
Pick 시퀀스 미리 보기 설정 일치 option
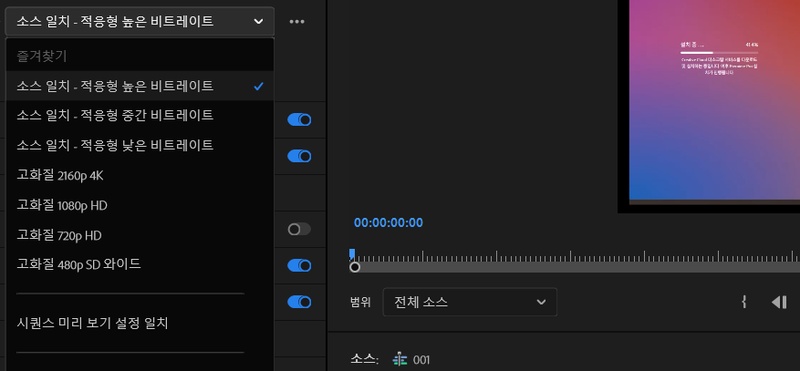(140, 323)
